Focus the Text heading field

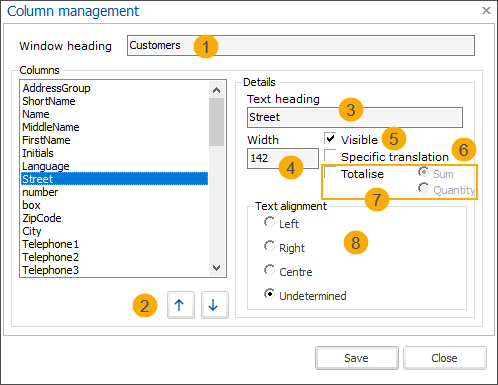coord(355,117)
